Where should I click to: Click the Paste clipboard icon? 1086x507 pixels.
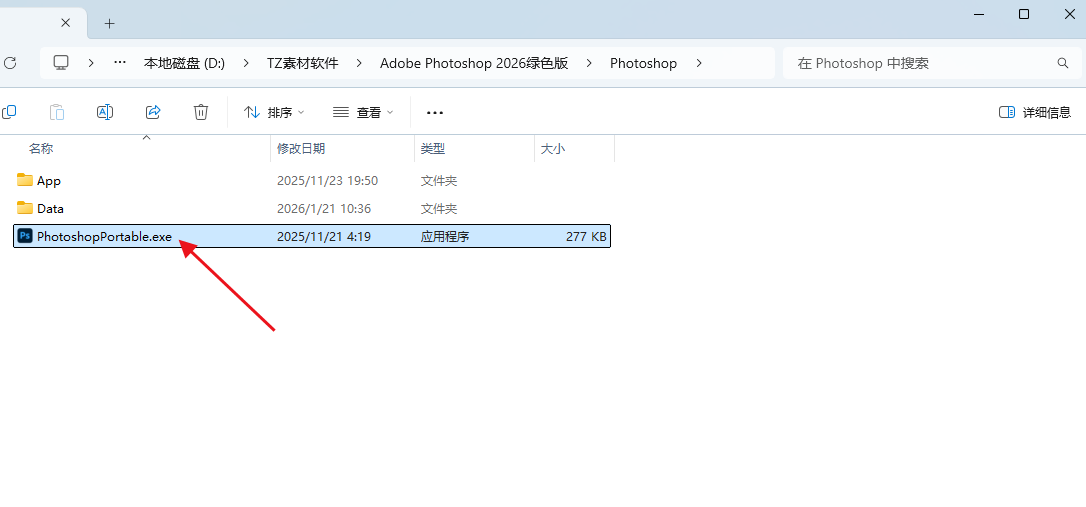pos(57,112)
